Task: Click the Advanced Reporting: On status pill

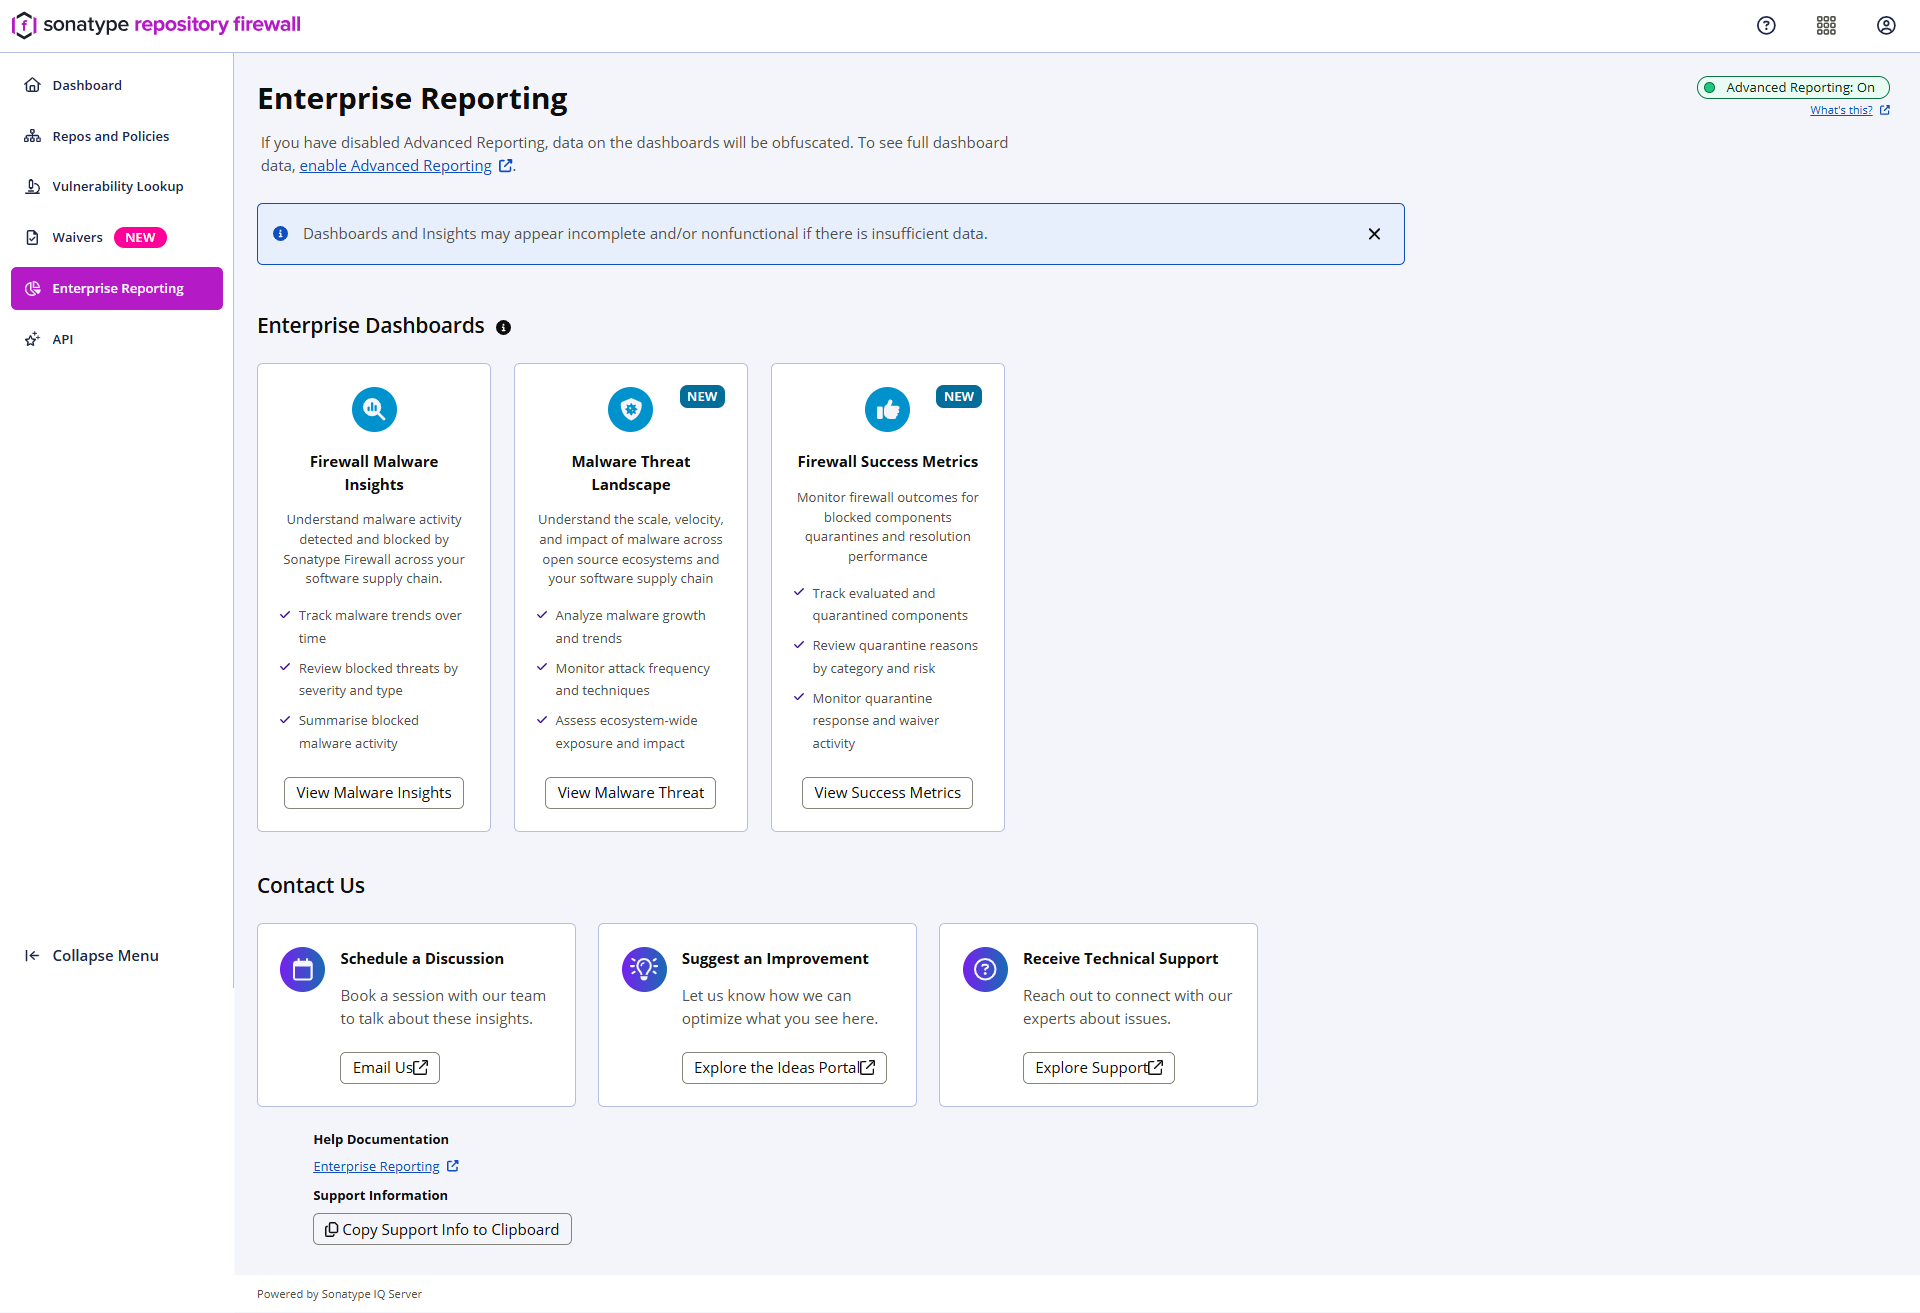Action: point(1793,88)
